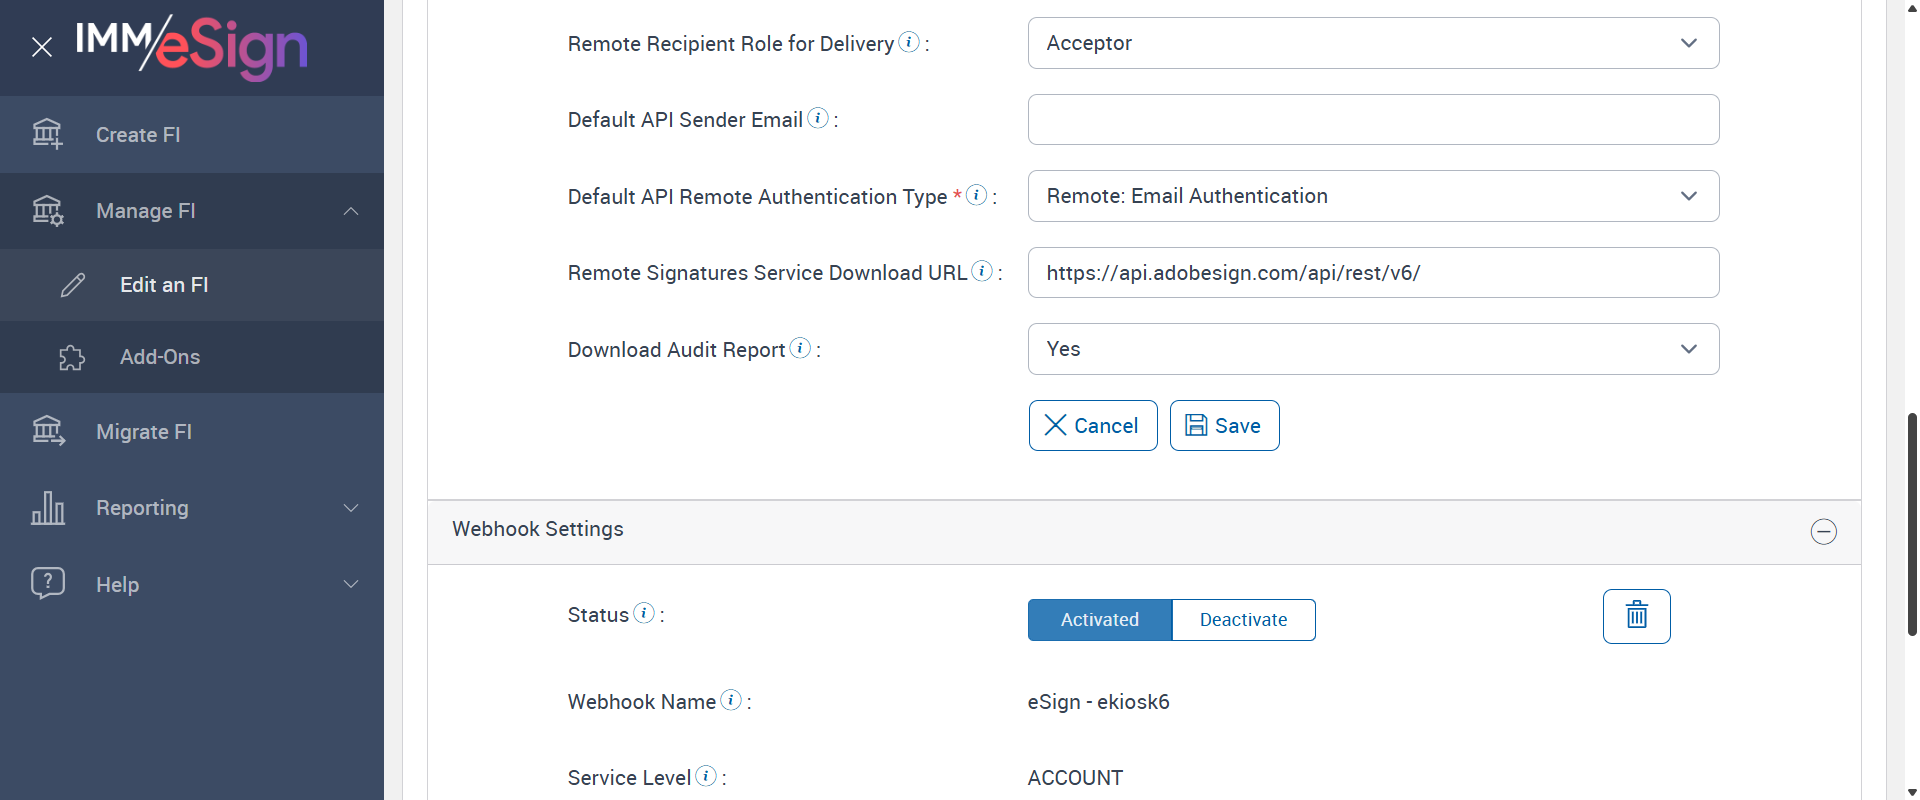Click info icon beside Default API Sender Email

818,118
